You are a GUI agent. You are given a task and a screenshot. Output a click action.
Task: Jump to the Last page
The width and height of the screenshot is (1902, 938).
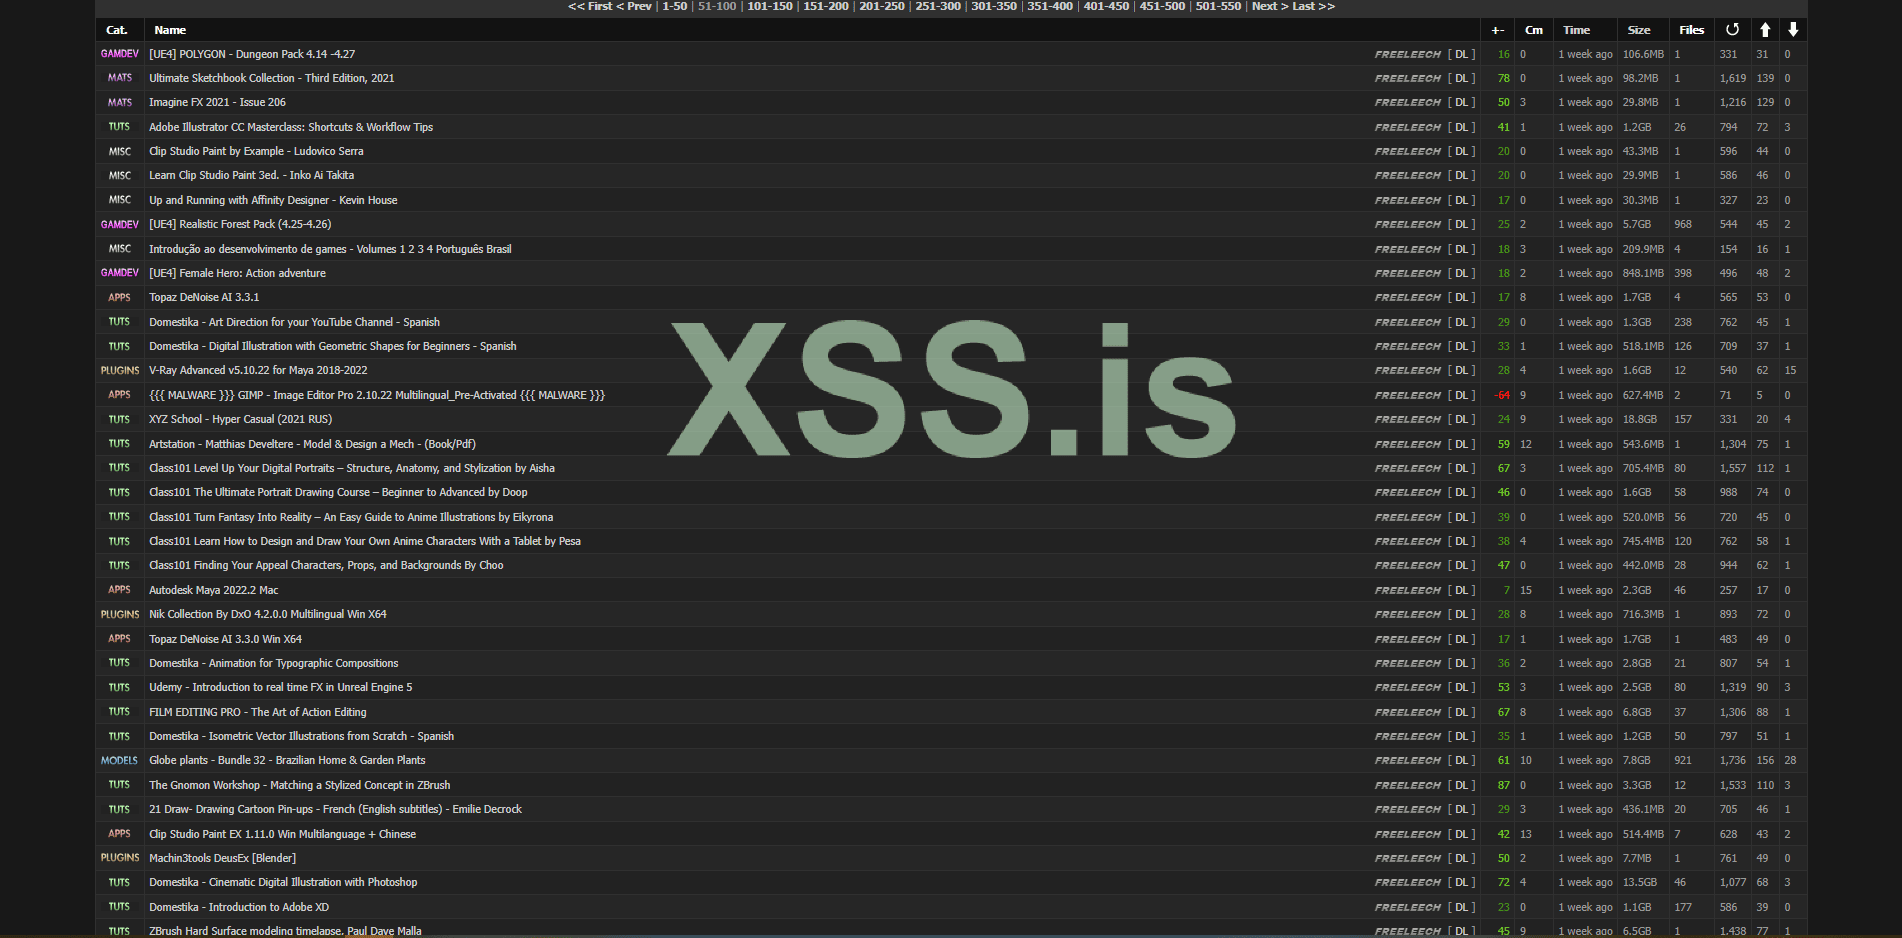[1314, 6]
